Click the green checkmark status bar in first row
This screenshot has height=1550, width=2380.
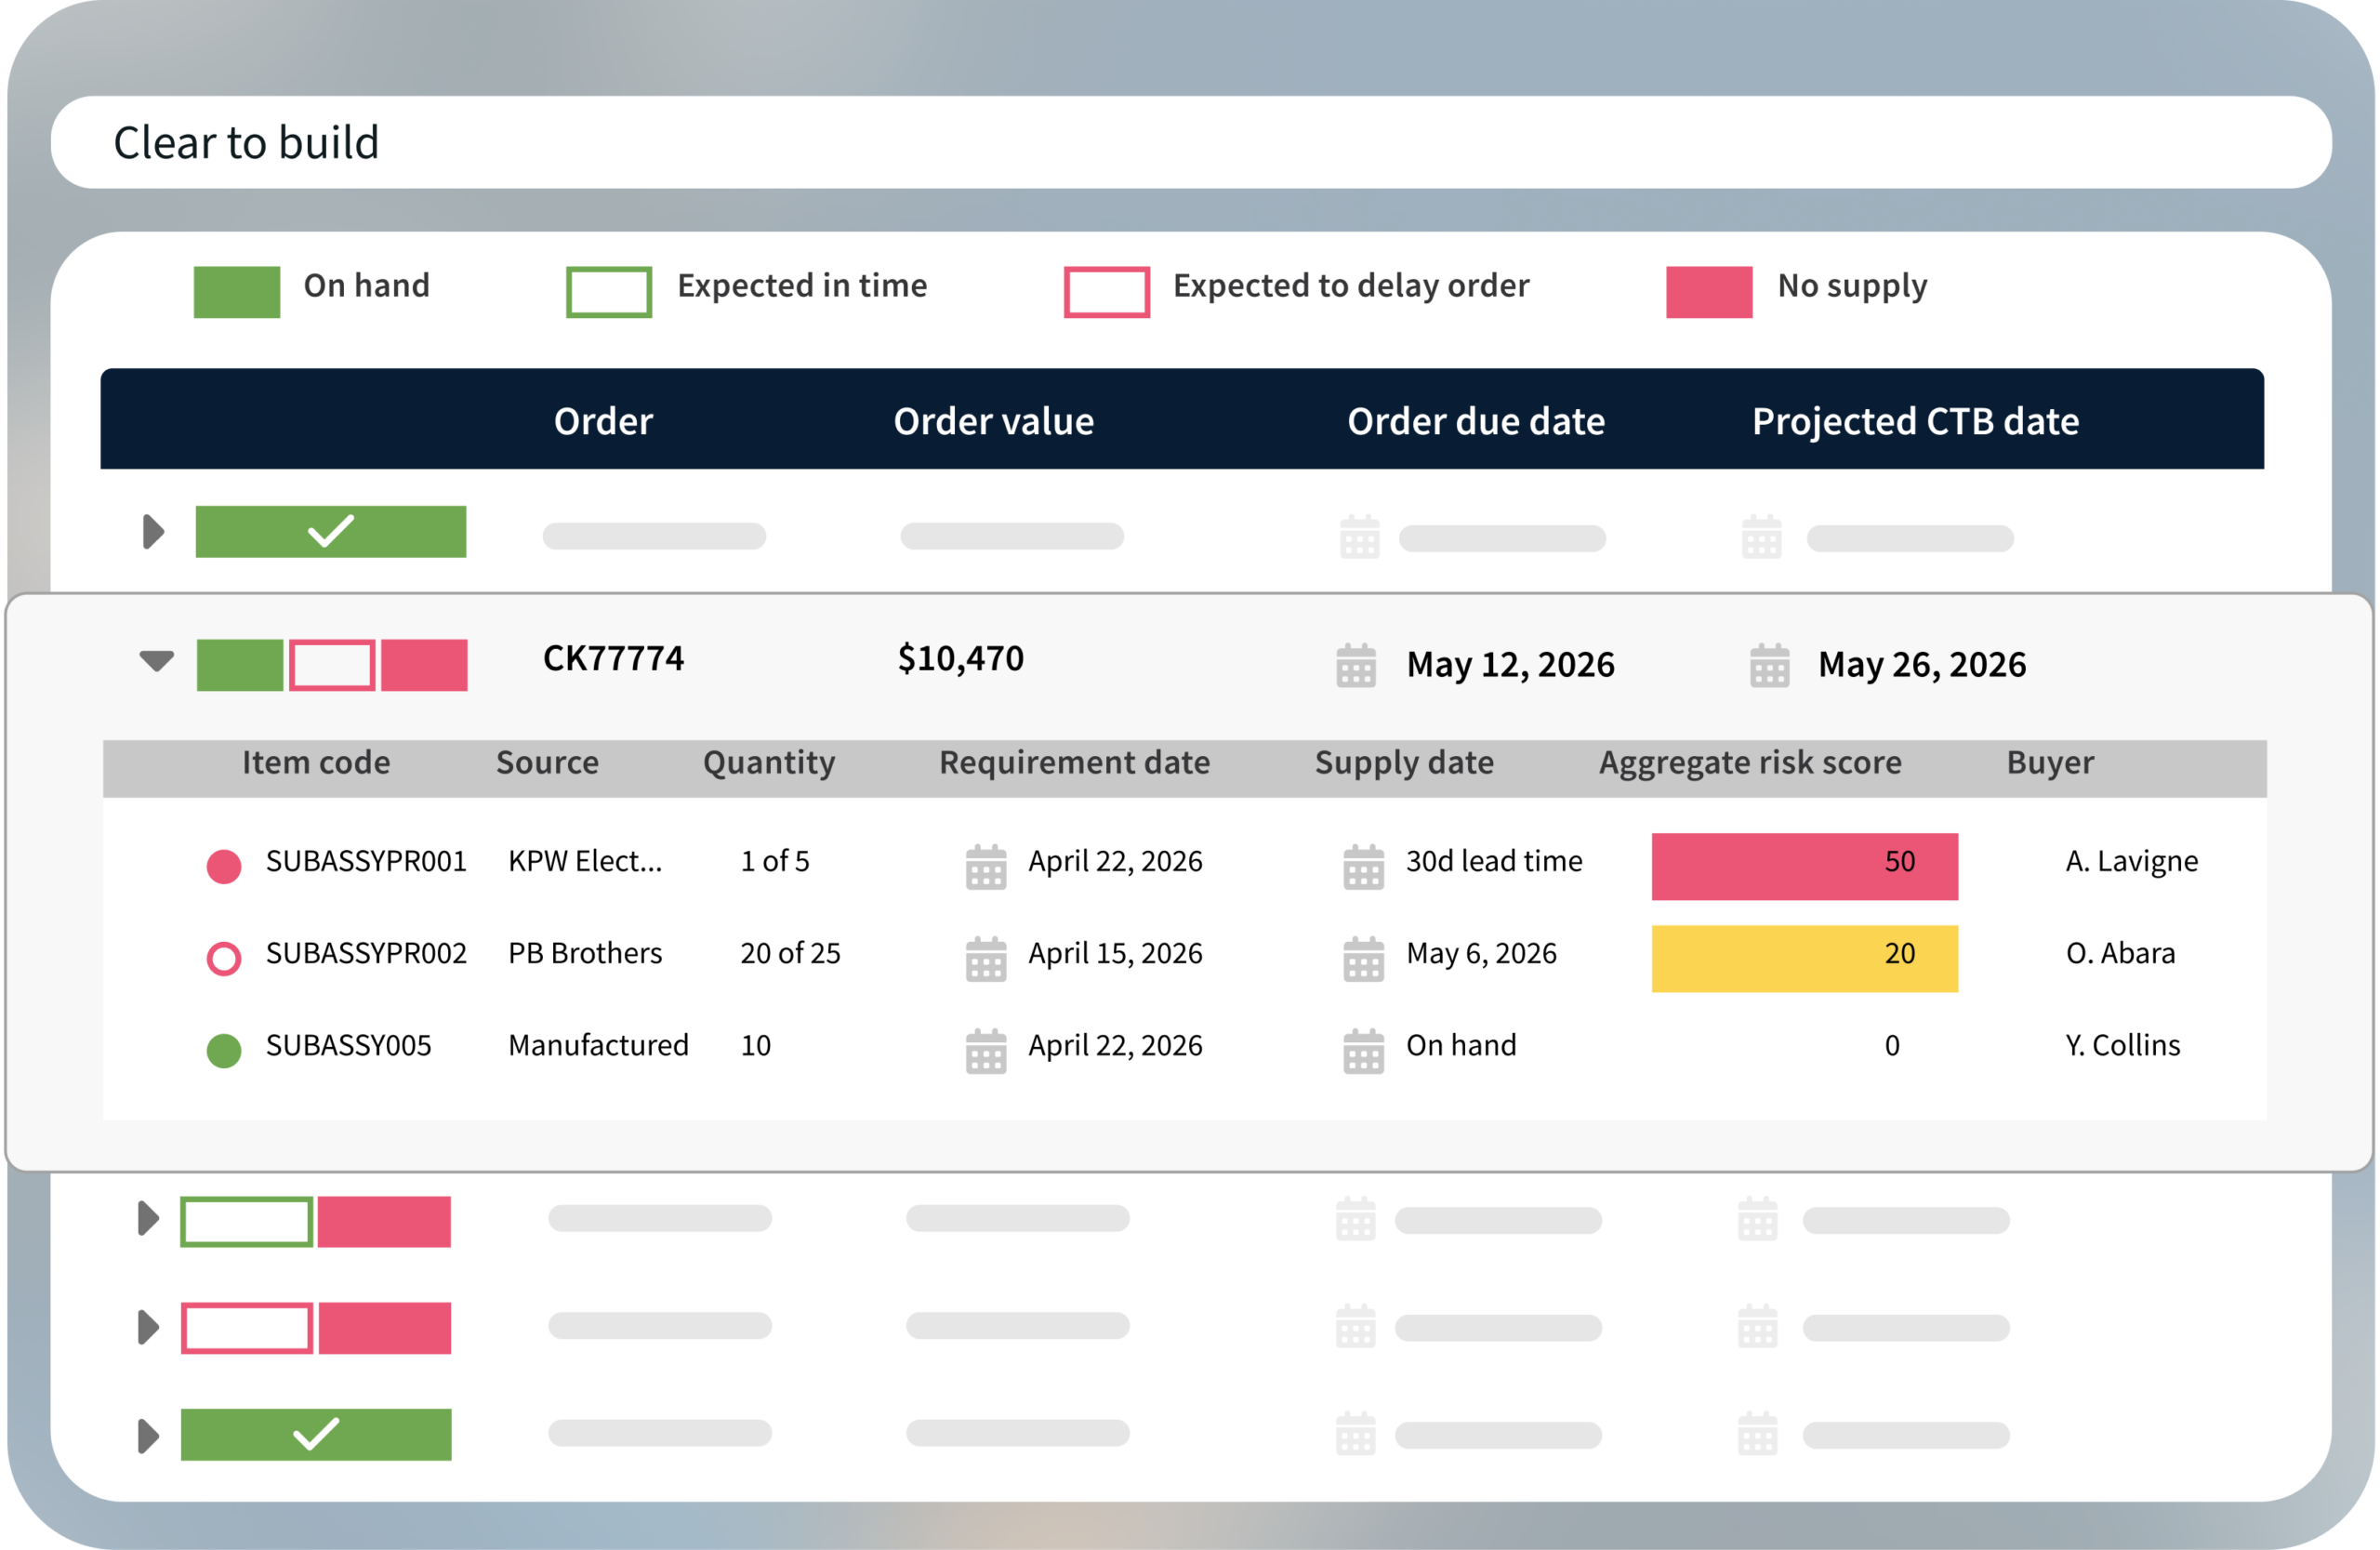click(x=331, y=531)
